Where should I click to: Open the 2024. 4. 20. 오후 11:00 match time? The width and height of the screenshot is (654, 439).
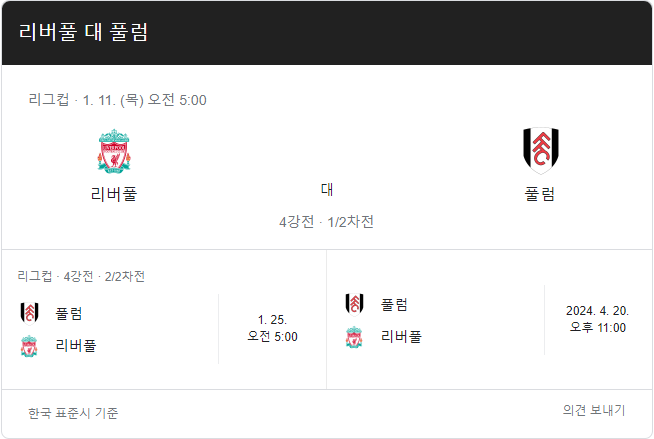pyautogui.click(x=598, y=319)
